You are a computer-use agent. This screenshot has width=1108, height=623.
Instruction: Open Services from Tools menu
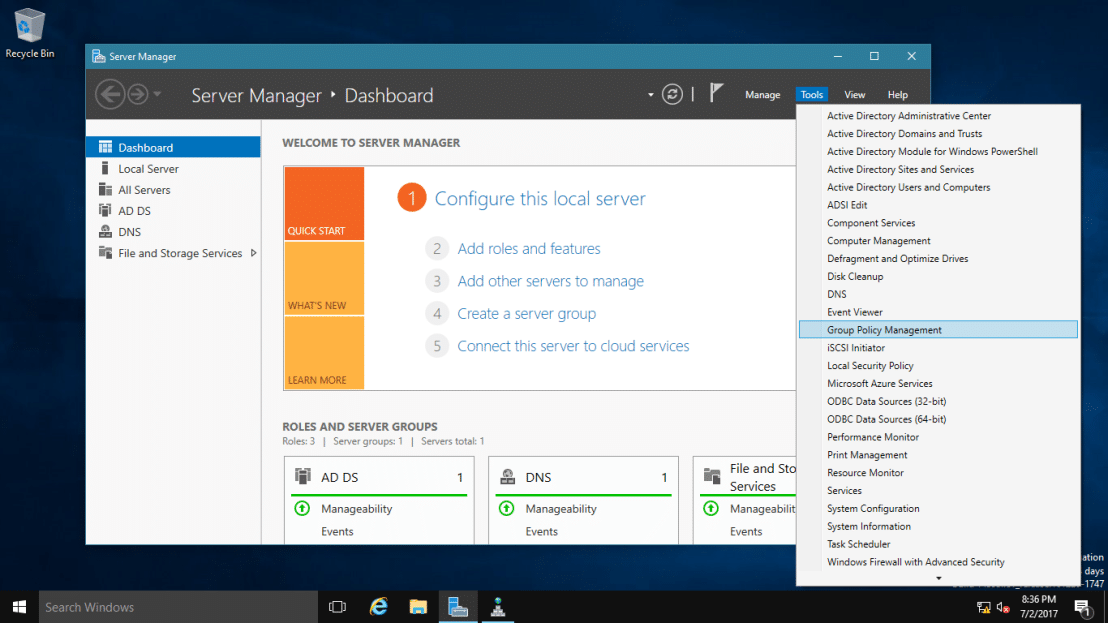[x=938, y=490]
